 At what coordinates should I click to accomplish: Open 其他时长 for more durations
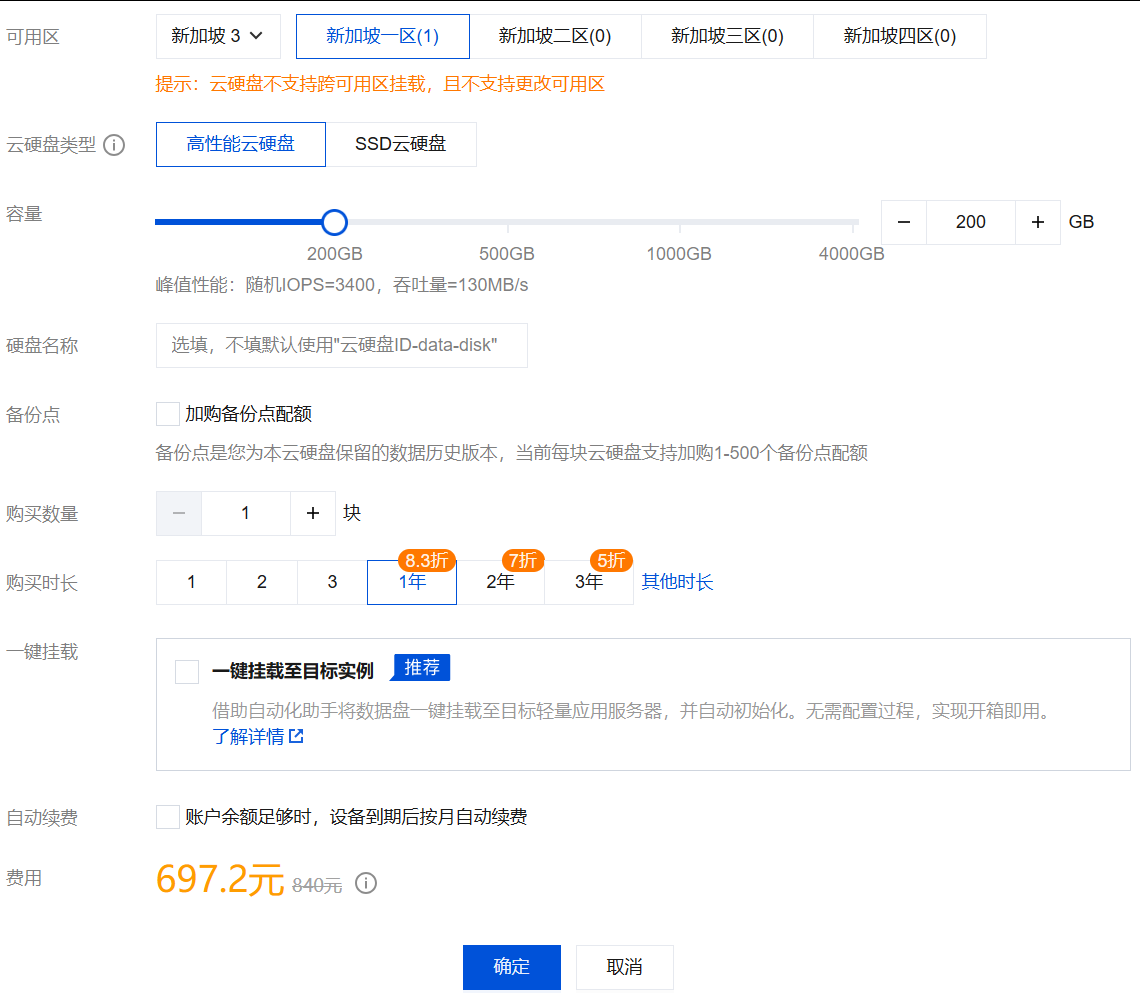(677, 582)
